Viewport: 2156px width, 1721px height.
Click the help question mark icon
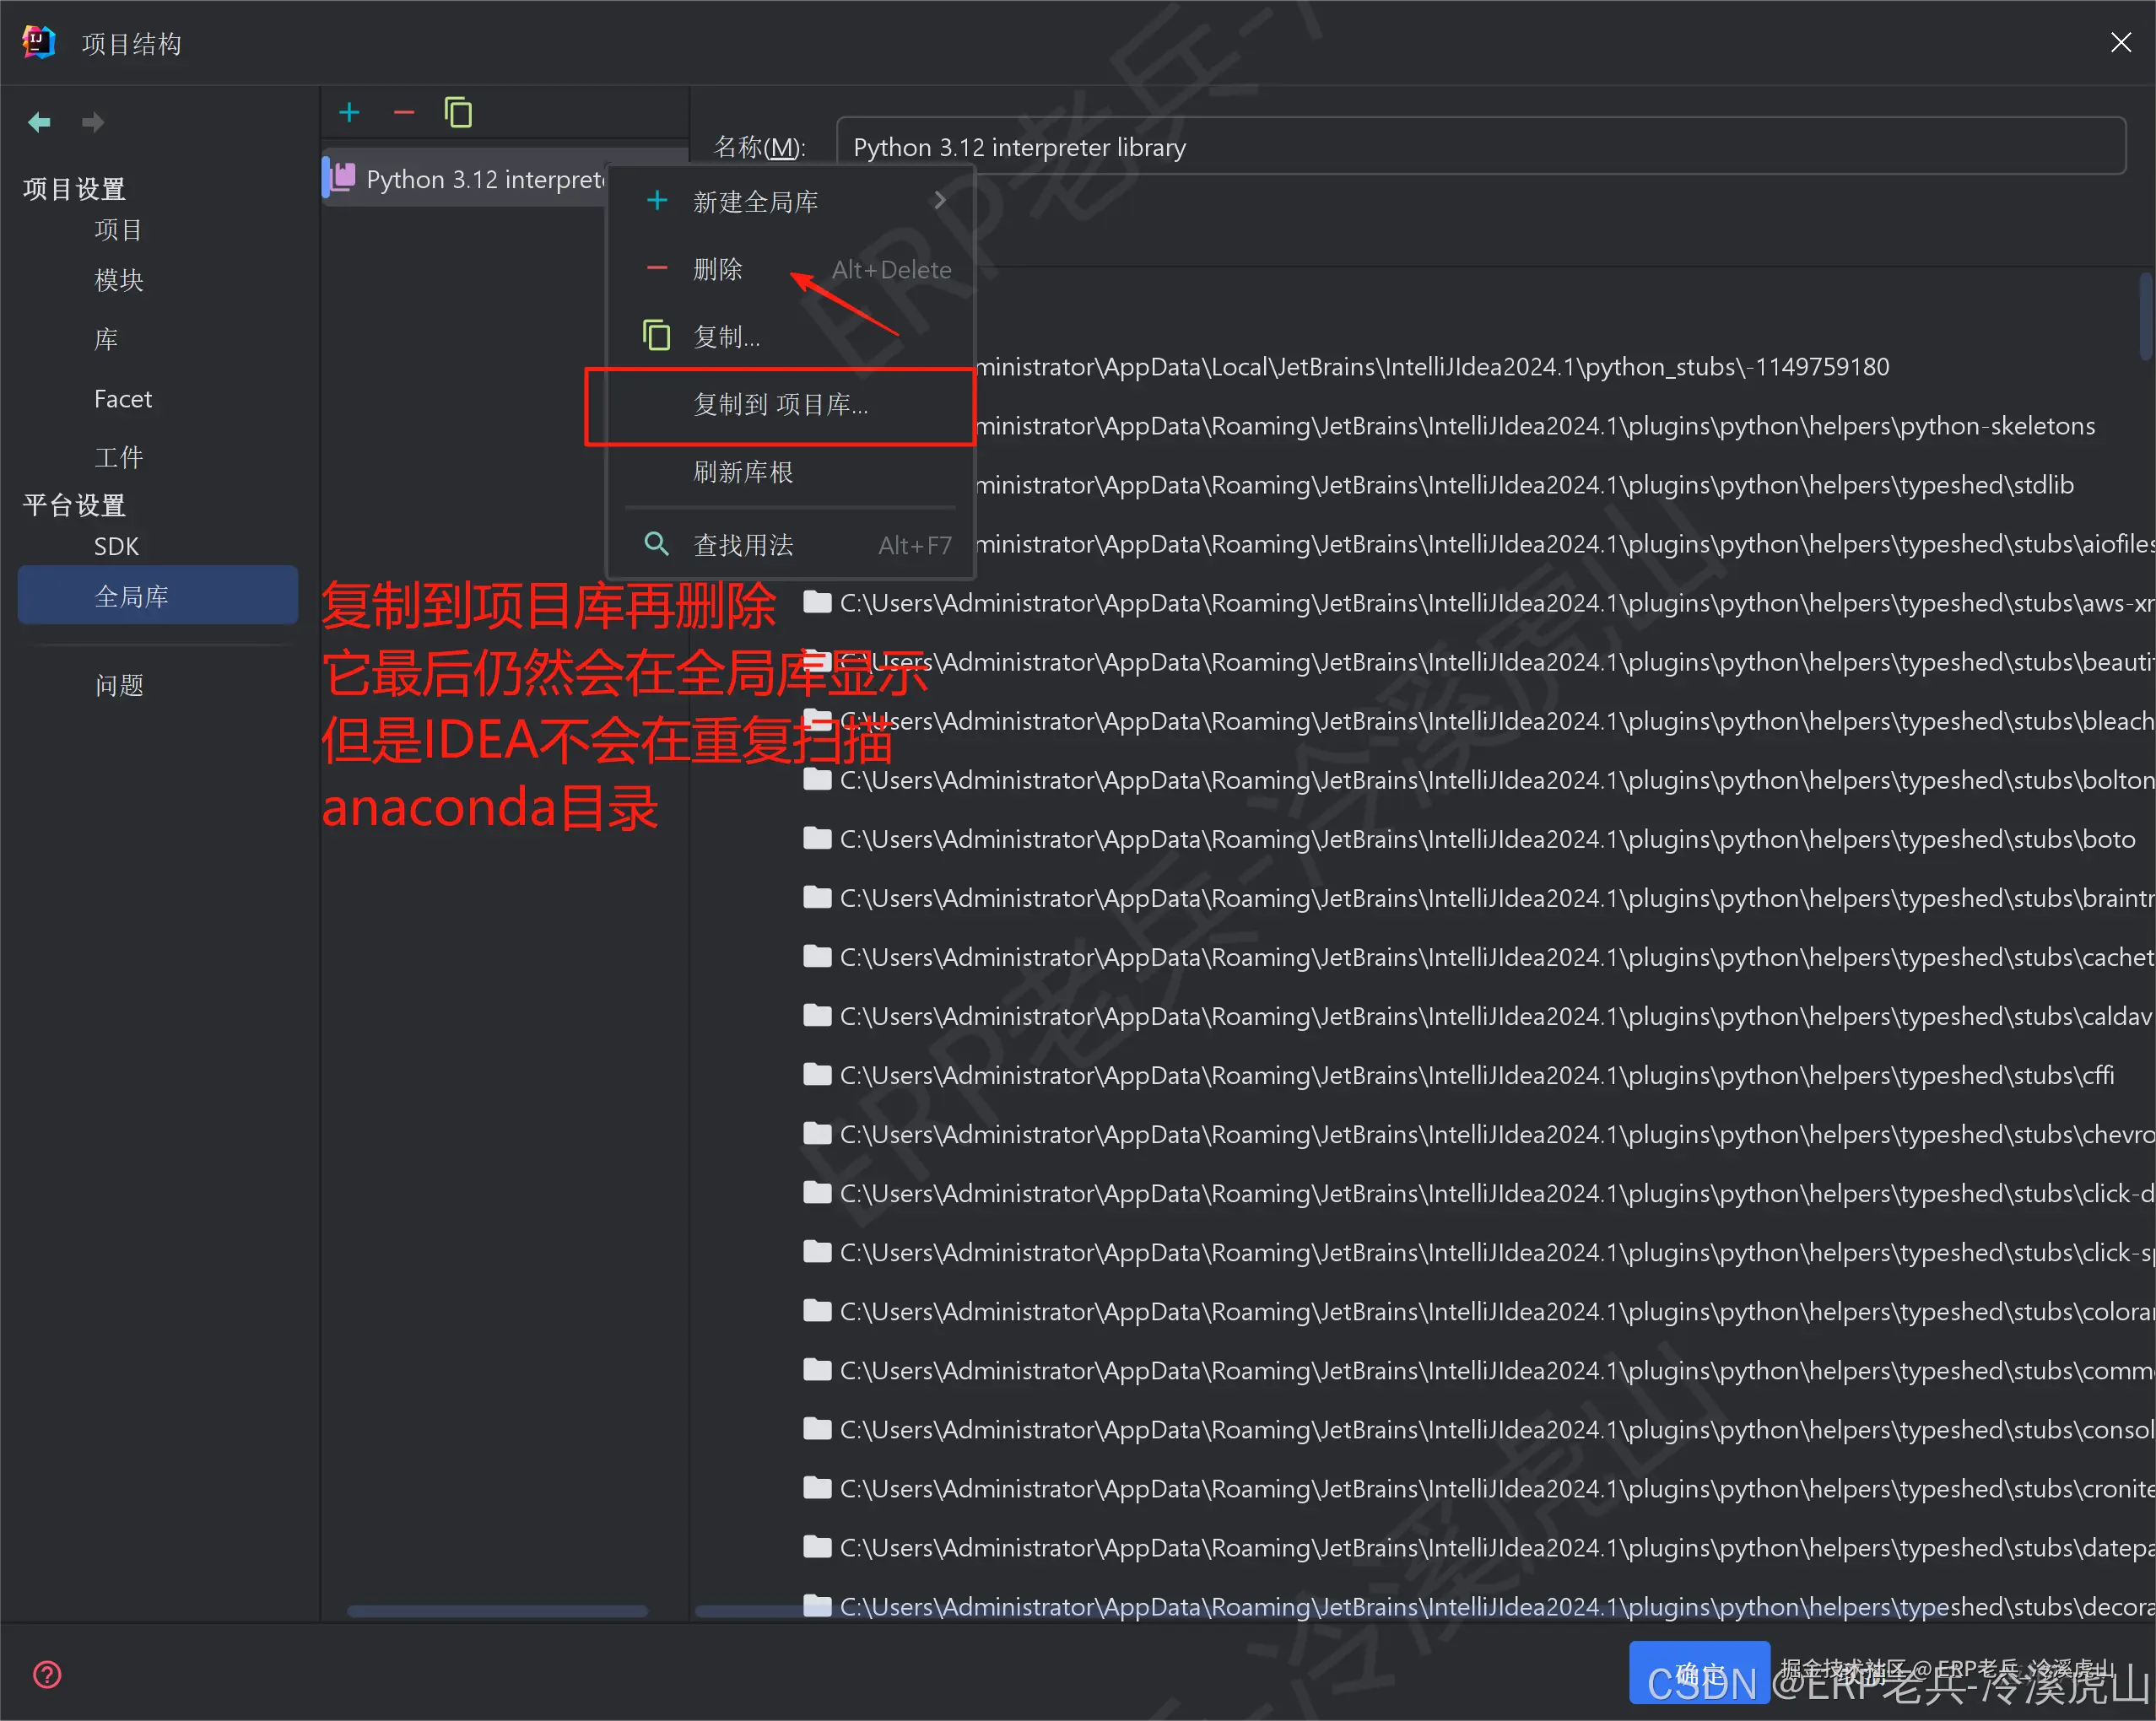(47, 1674)
